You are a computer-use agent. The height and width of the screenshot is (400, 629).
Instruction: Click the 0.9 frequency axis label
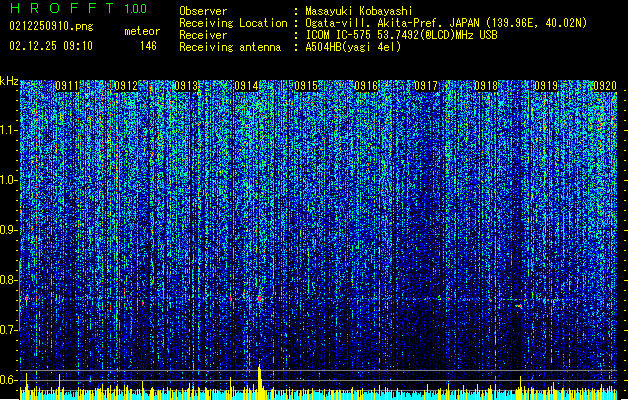pyautogui.click(x=9, y=230)
